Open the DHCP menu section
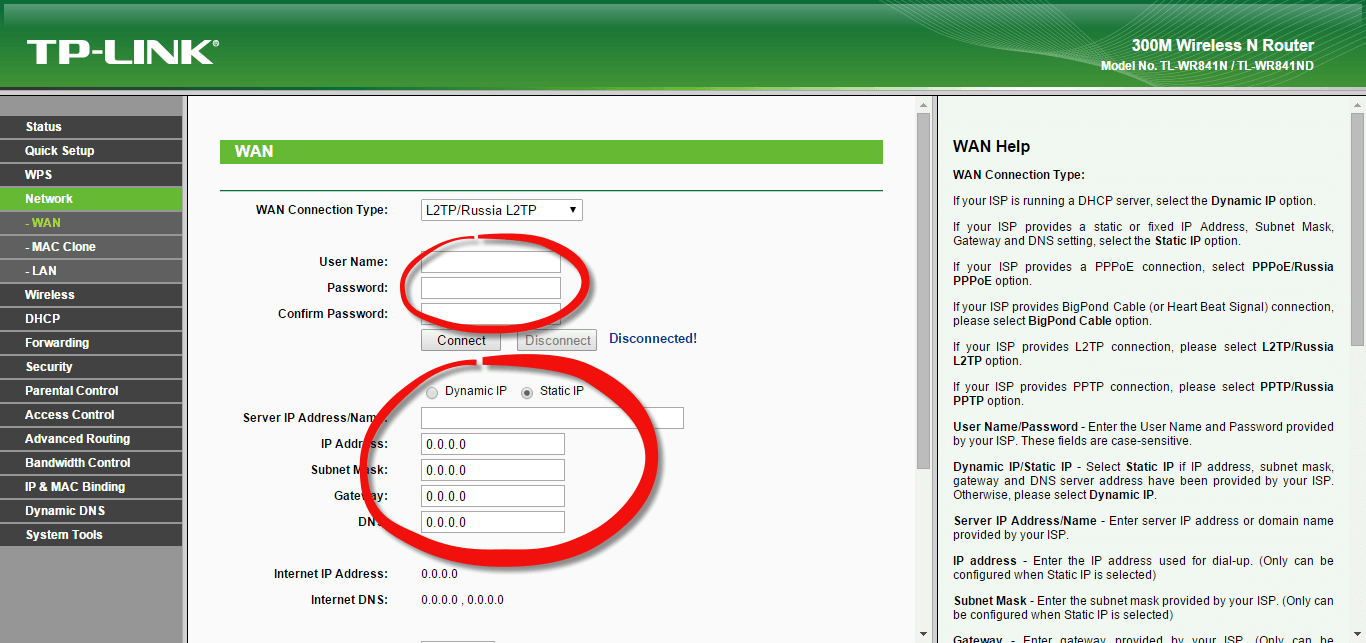 [91, 319]
